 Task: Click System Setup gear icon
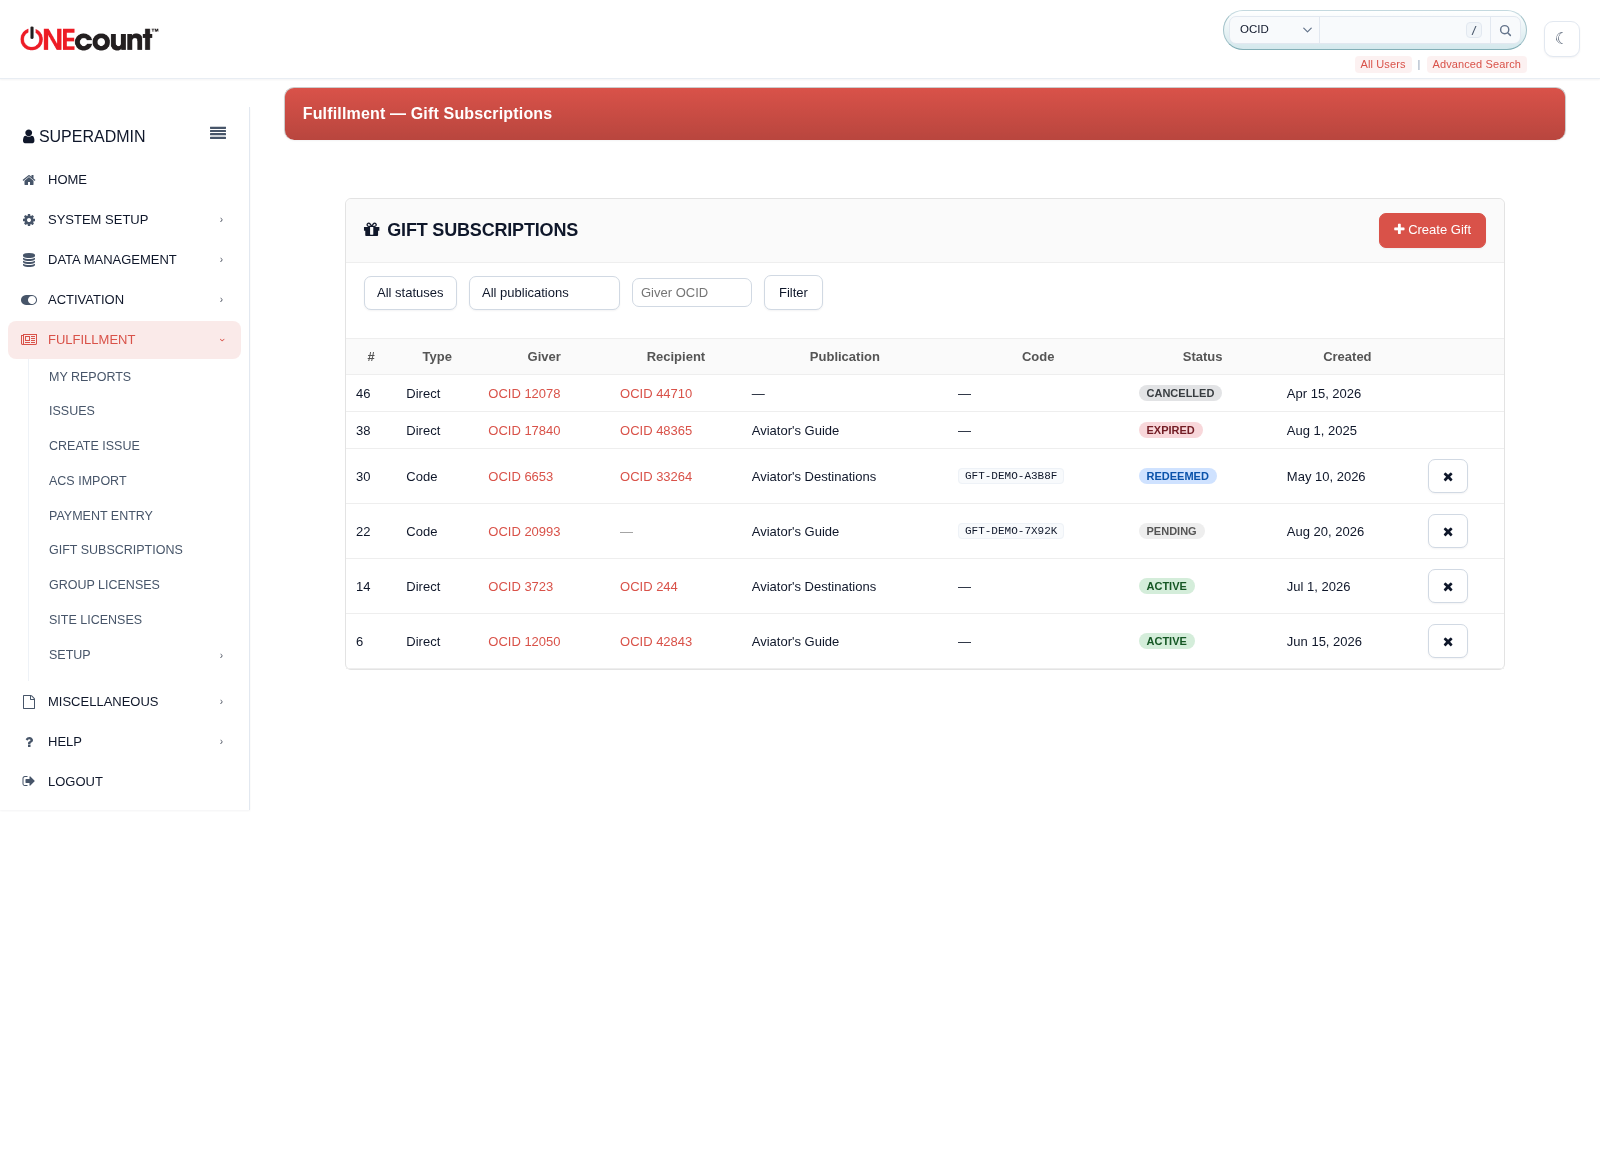coord(29,220)
